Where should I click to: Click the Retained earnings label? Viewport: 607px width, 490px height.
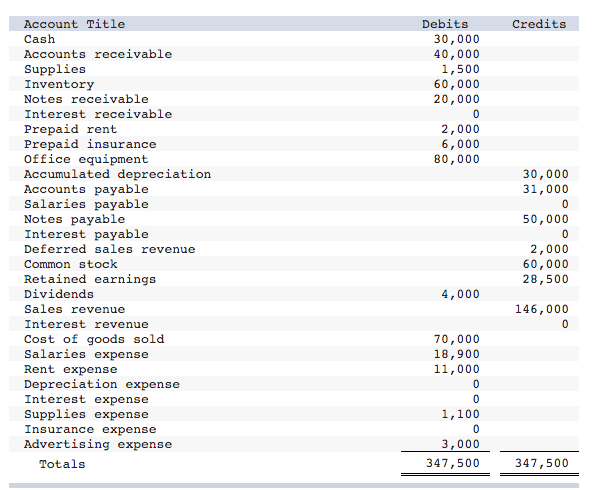90,279
